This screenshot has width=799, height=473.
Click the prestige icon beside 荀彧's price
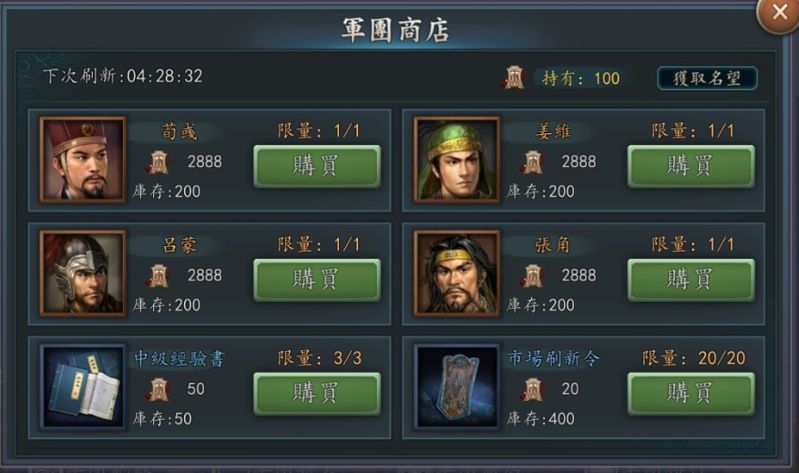158,162
